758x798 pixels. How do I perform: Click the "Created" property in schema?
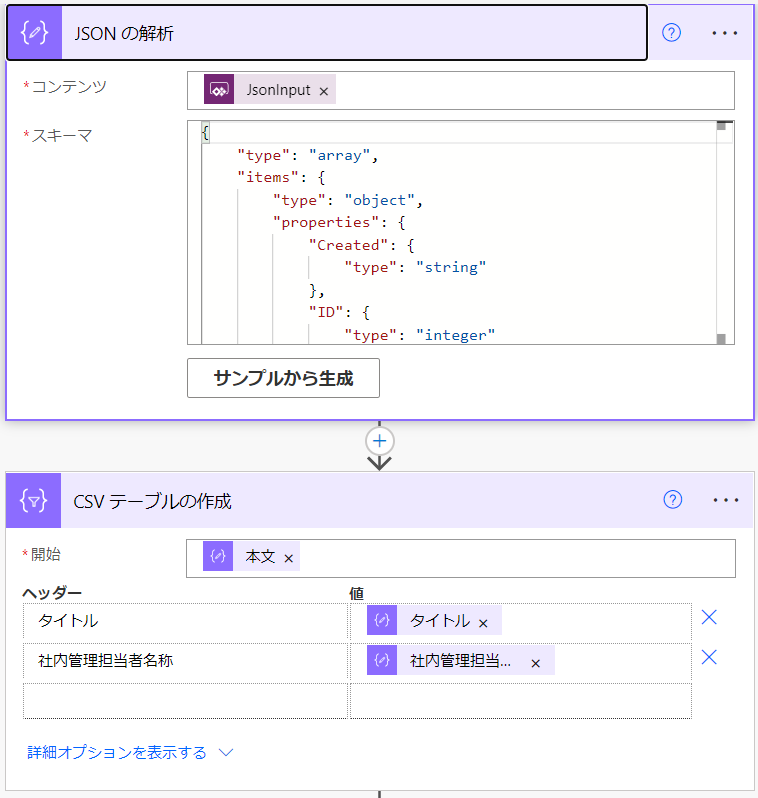[348, 245]
